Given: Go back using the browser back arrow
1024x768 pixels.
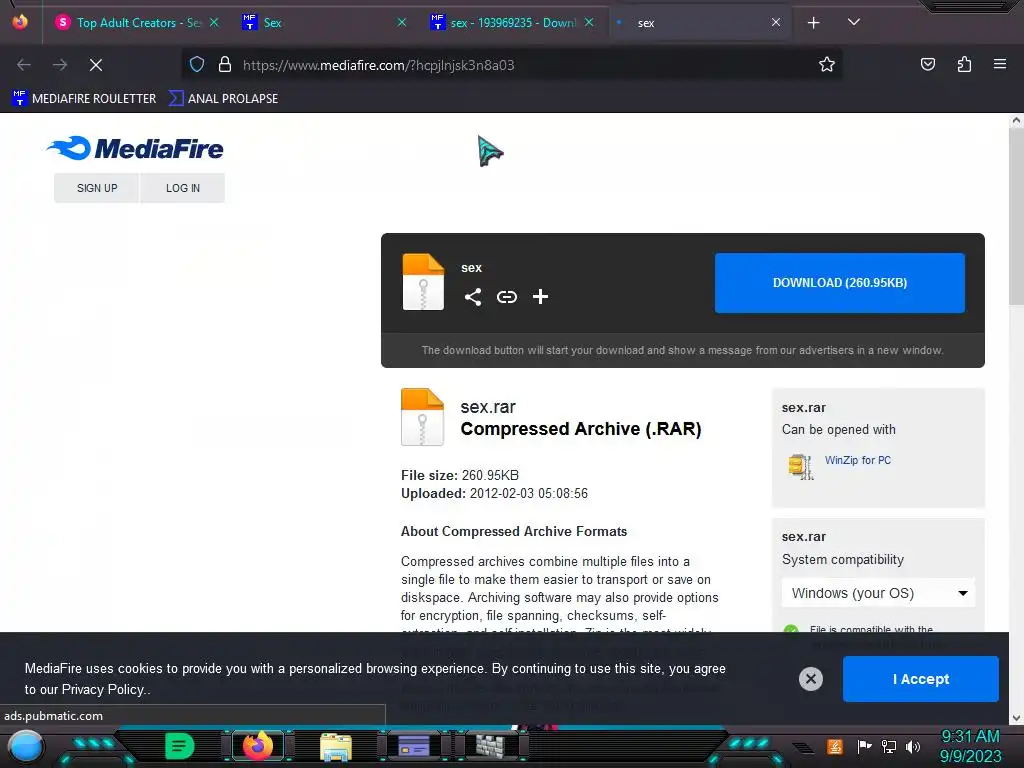Looking at the screenshot, I should click(24, 65).
